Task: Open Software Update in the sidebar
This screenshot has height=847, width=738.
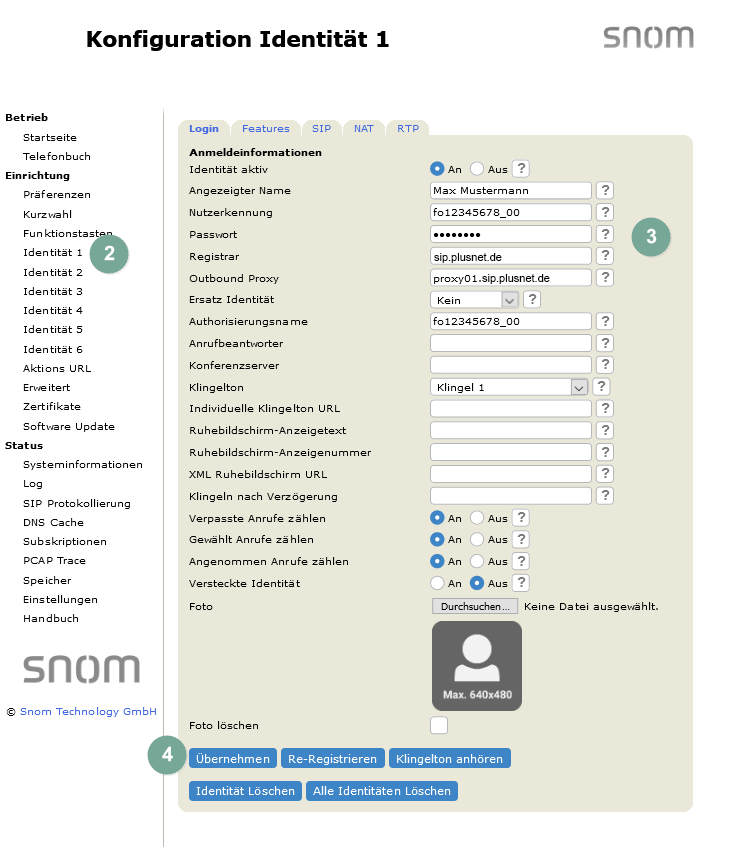Action: [69, 426]
